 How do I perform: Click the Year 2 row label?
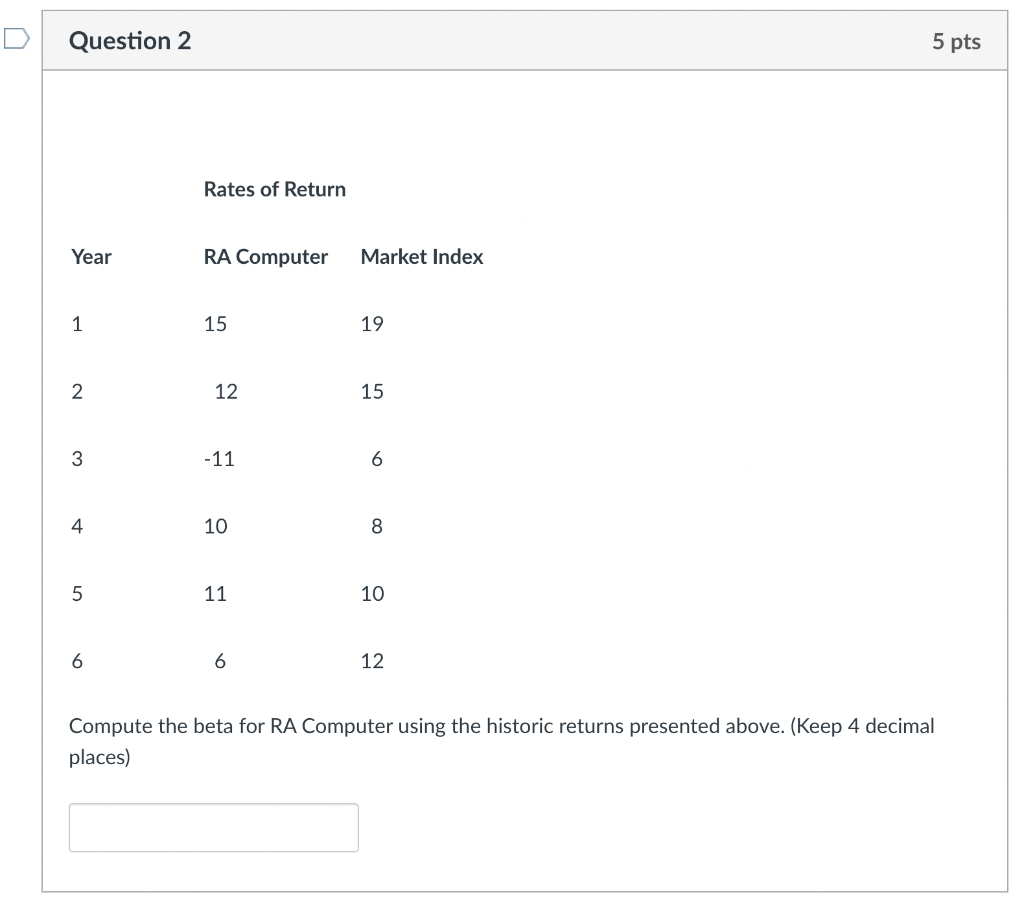pos(77,391)
